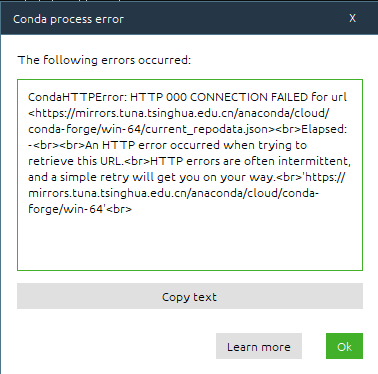Click the 'HTTP 000' status code text
The width and height of the screenshot is (378, 374).
pos(158,97)
